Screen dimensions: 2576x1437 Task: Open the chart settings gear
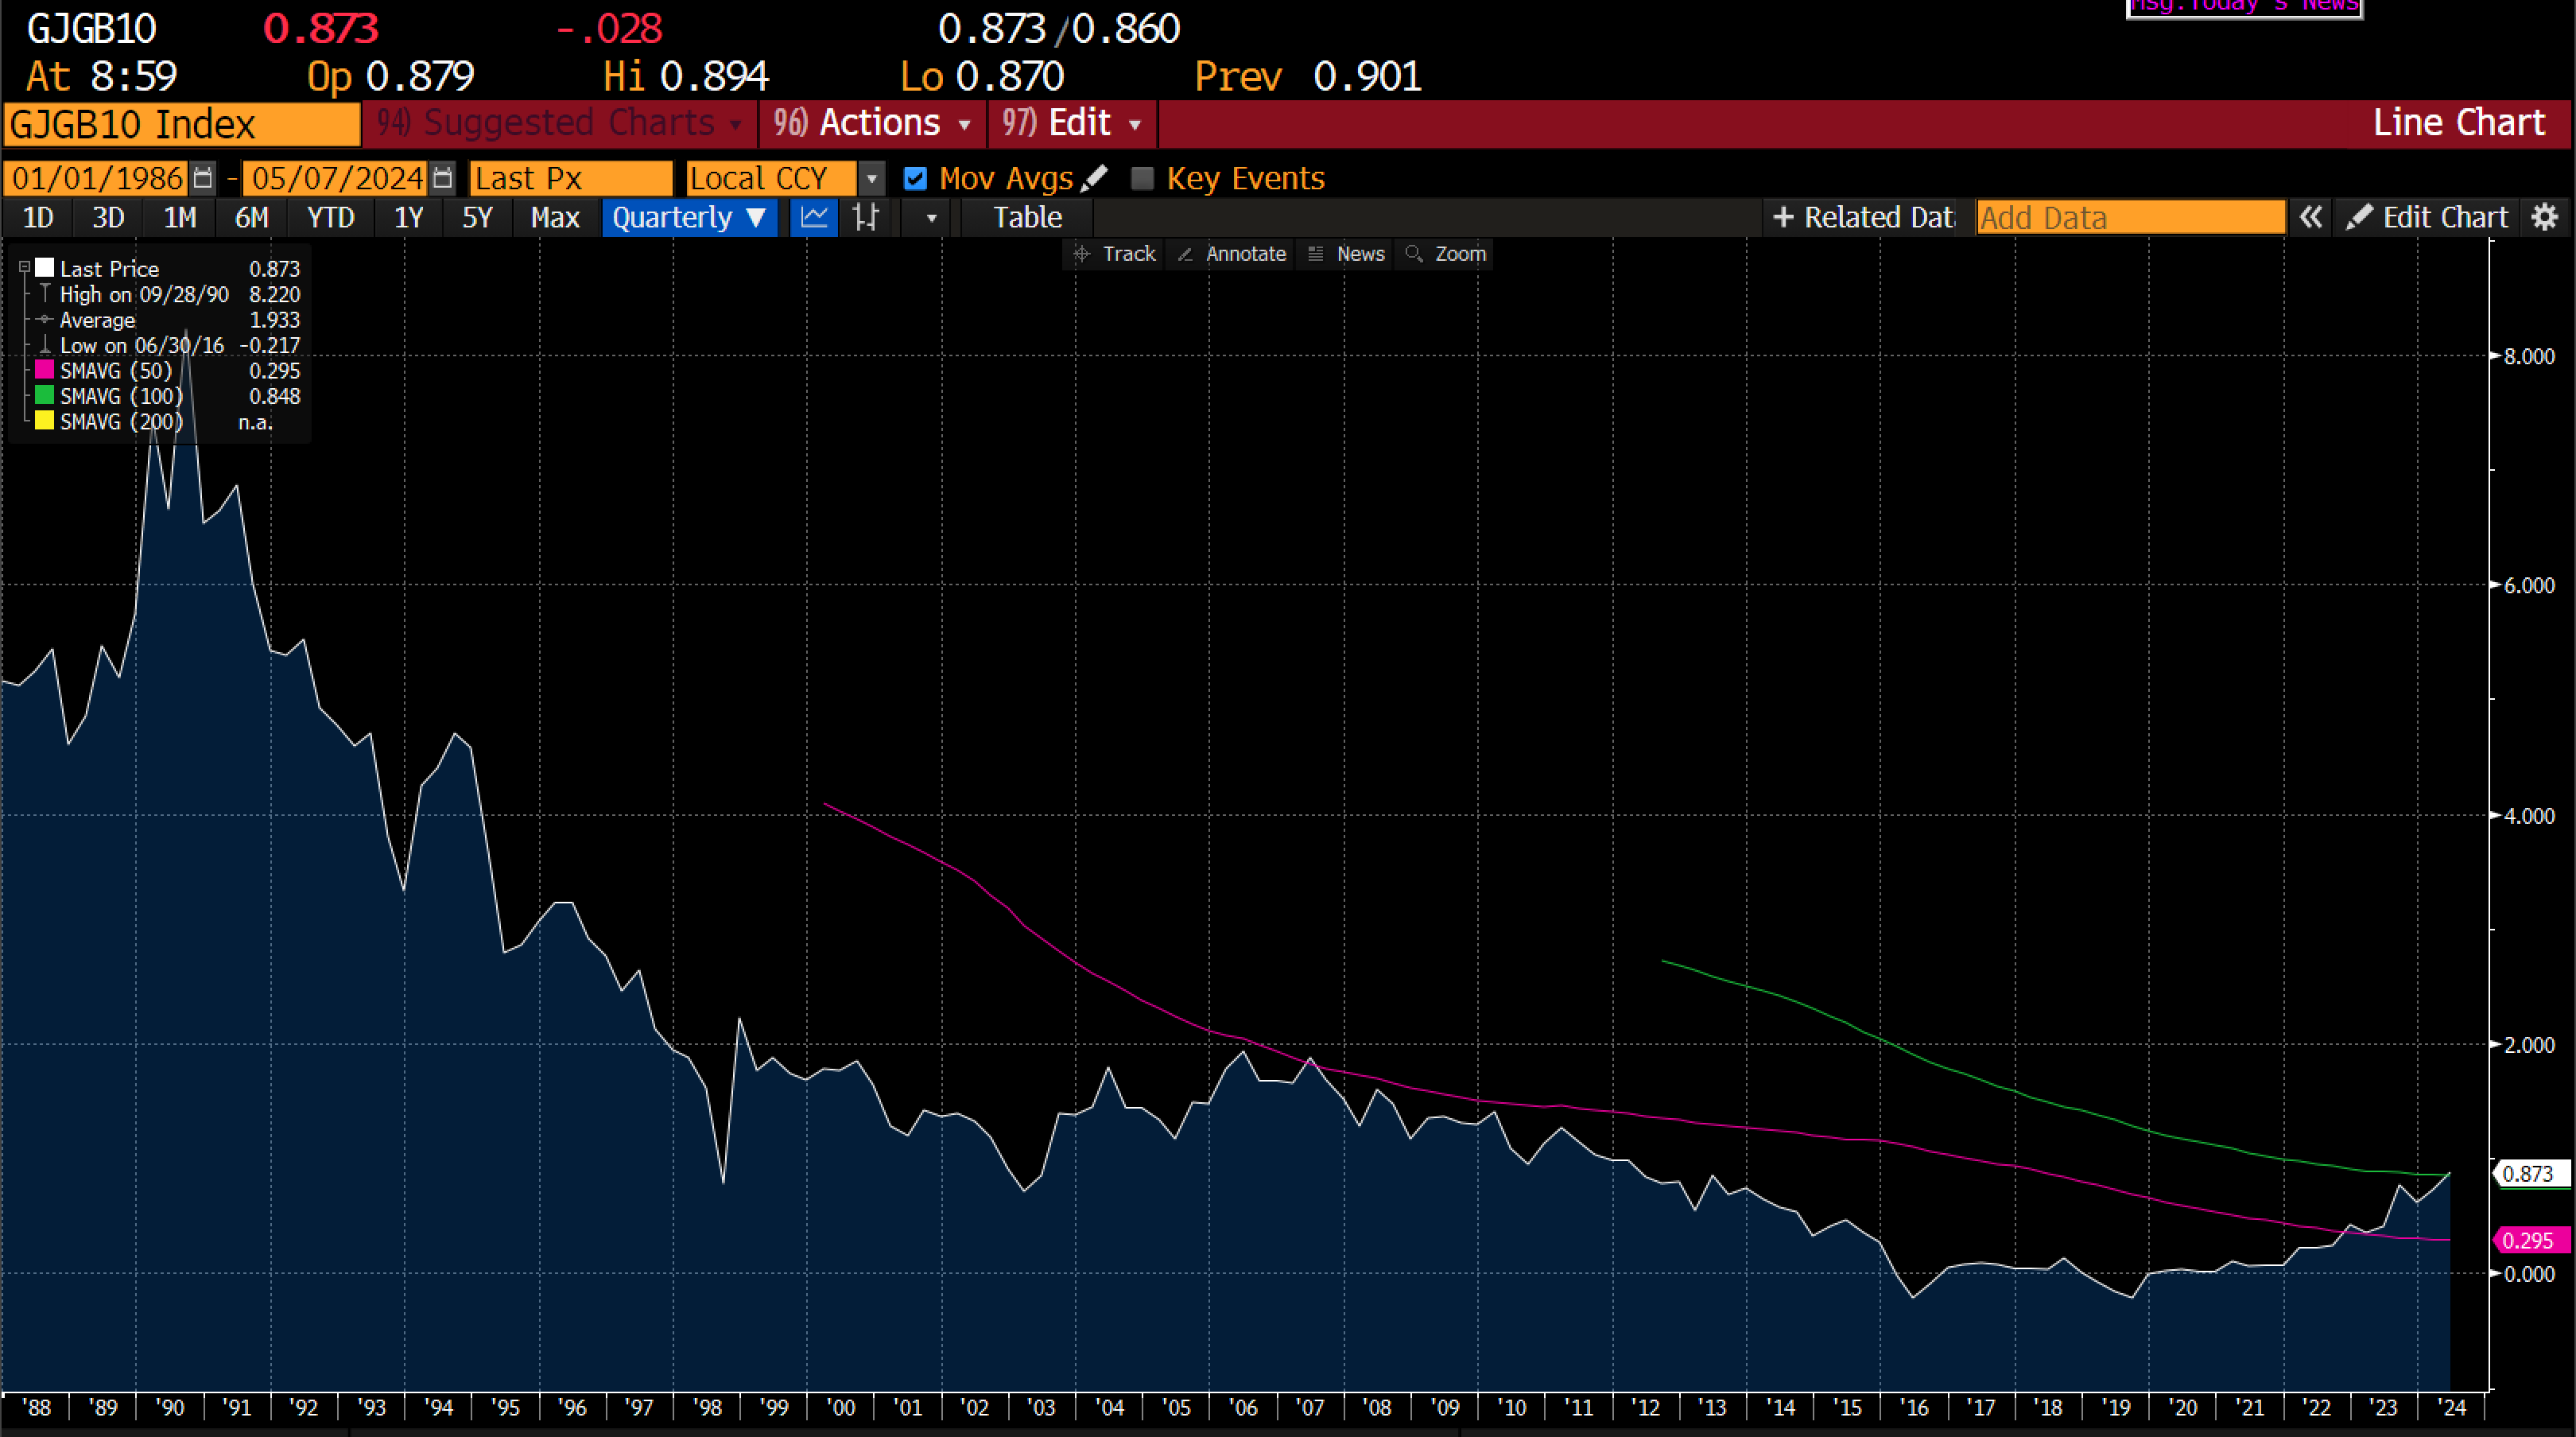click(x=2545, y=217)
